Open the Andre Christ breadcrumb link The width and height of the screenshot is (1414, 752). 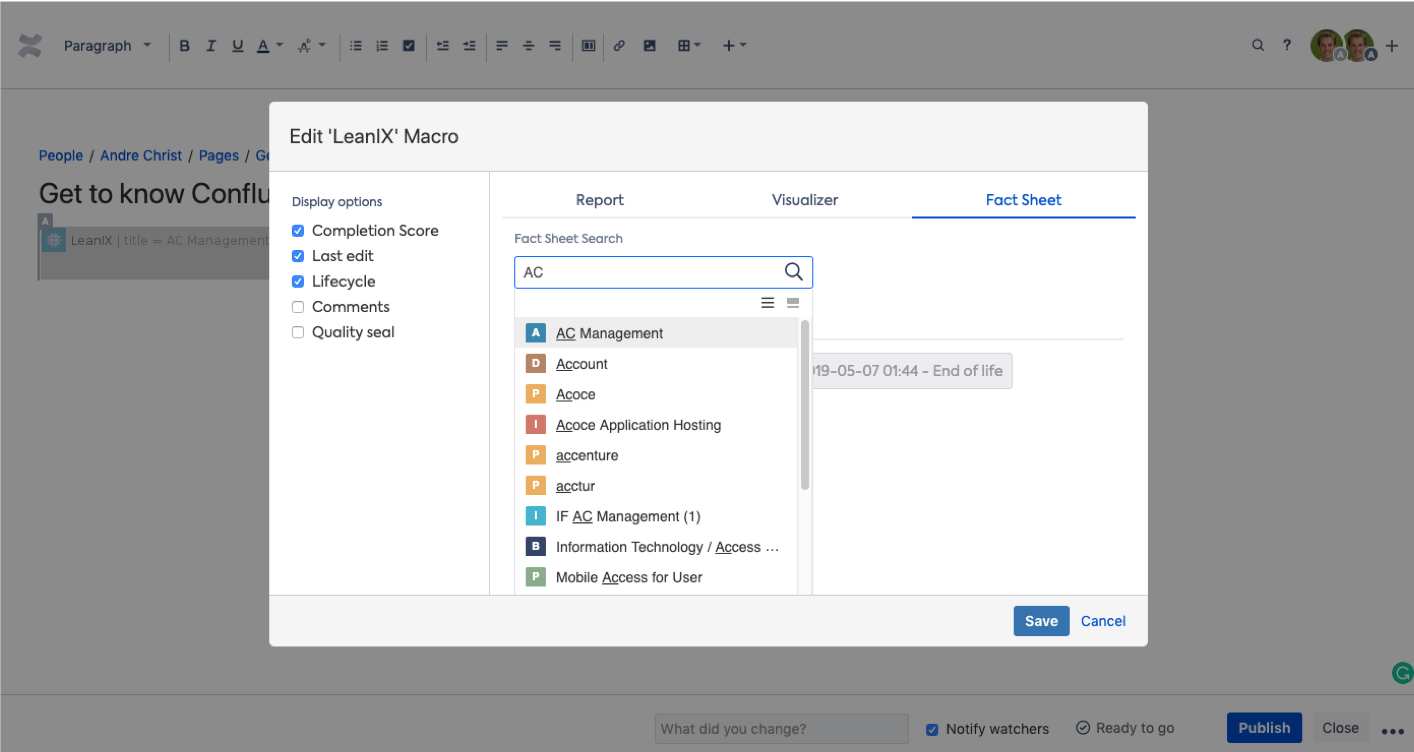tap(141, 155)
